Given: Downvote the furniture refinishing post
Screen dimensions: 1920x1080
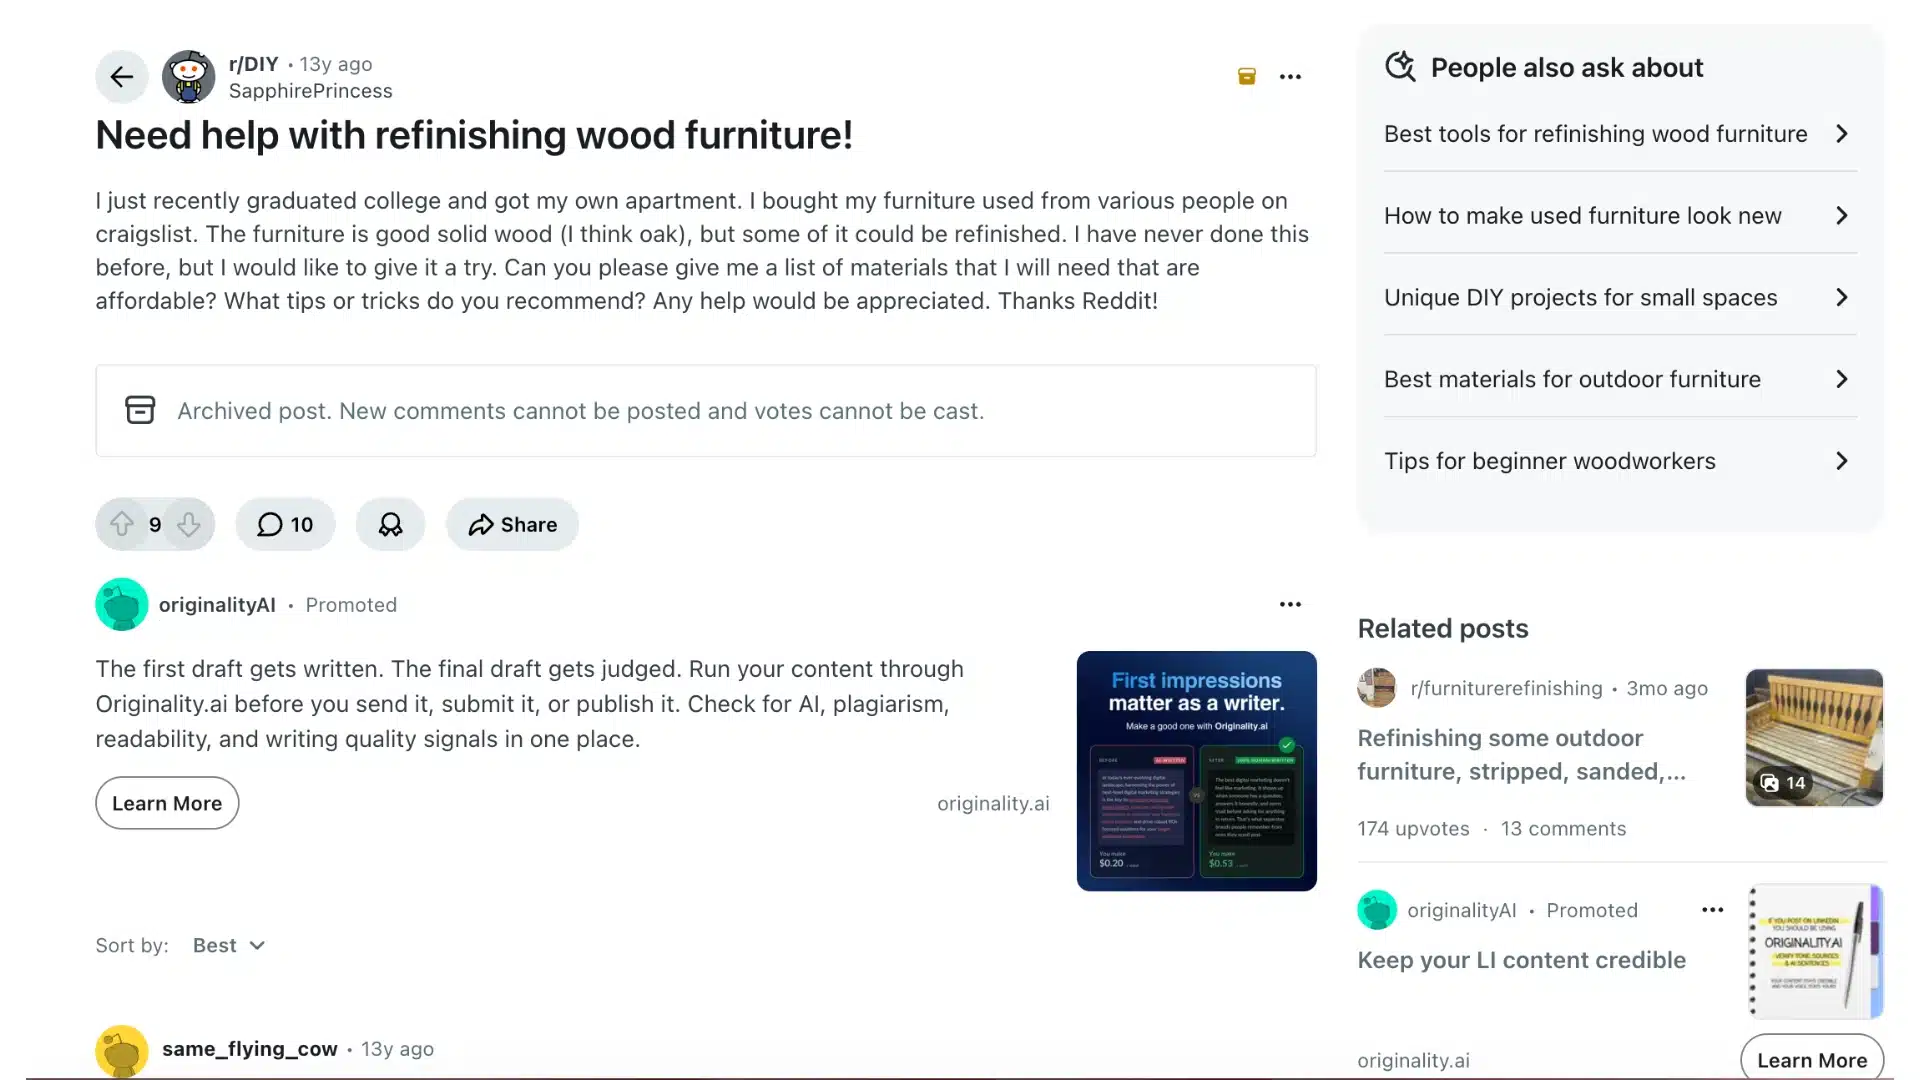Looking at the screenshot, I should click(189, 524).
